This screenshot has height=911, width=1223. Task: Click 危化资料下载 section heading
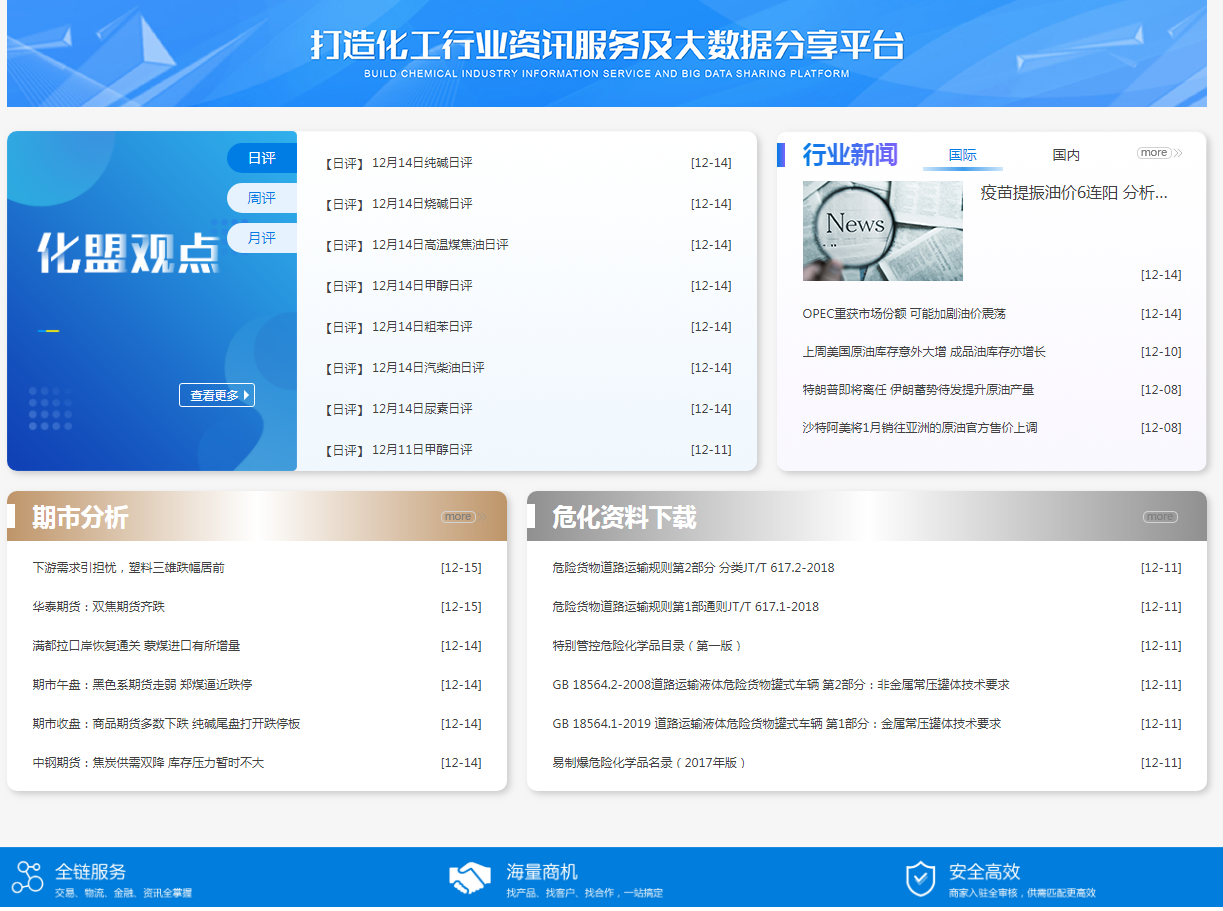click(624, 517)
